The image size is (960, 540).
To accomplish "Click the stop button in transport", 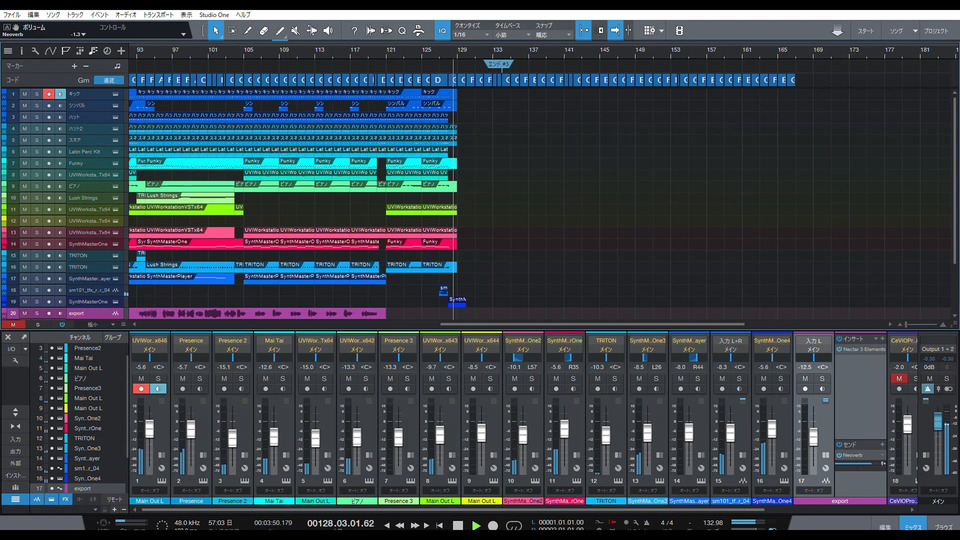I will (x=458, y=526).
